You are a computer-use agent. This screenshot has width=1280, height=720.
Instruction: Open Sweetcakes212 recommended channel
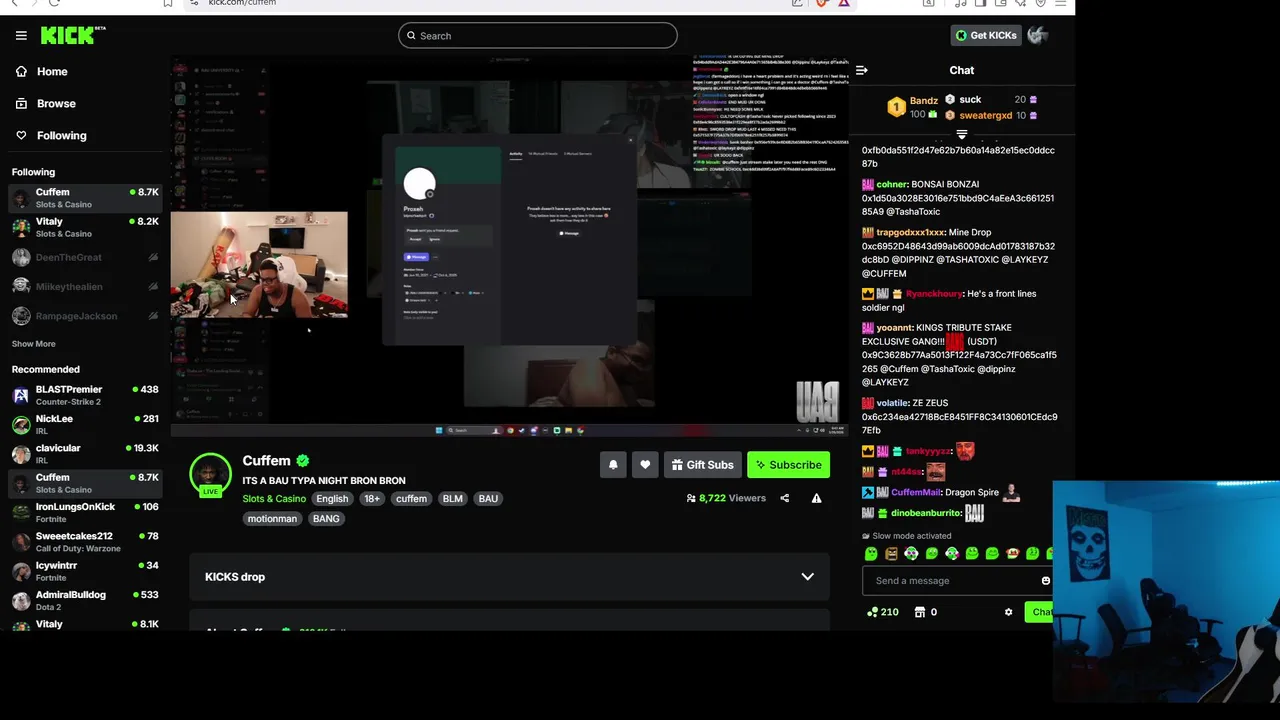(x=85, y=541)
